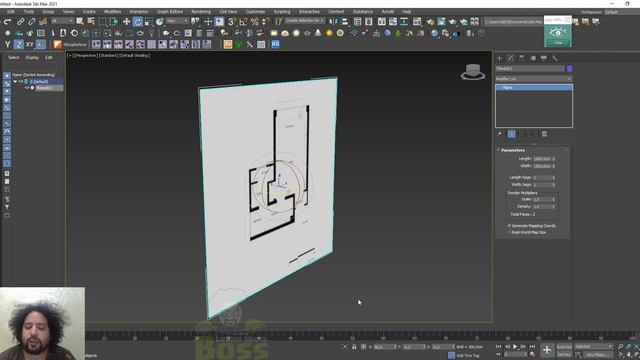
Task: Toggle the selection lock icon in status bar
Action: [354, 347]
